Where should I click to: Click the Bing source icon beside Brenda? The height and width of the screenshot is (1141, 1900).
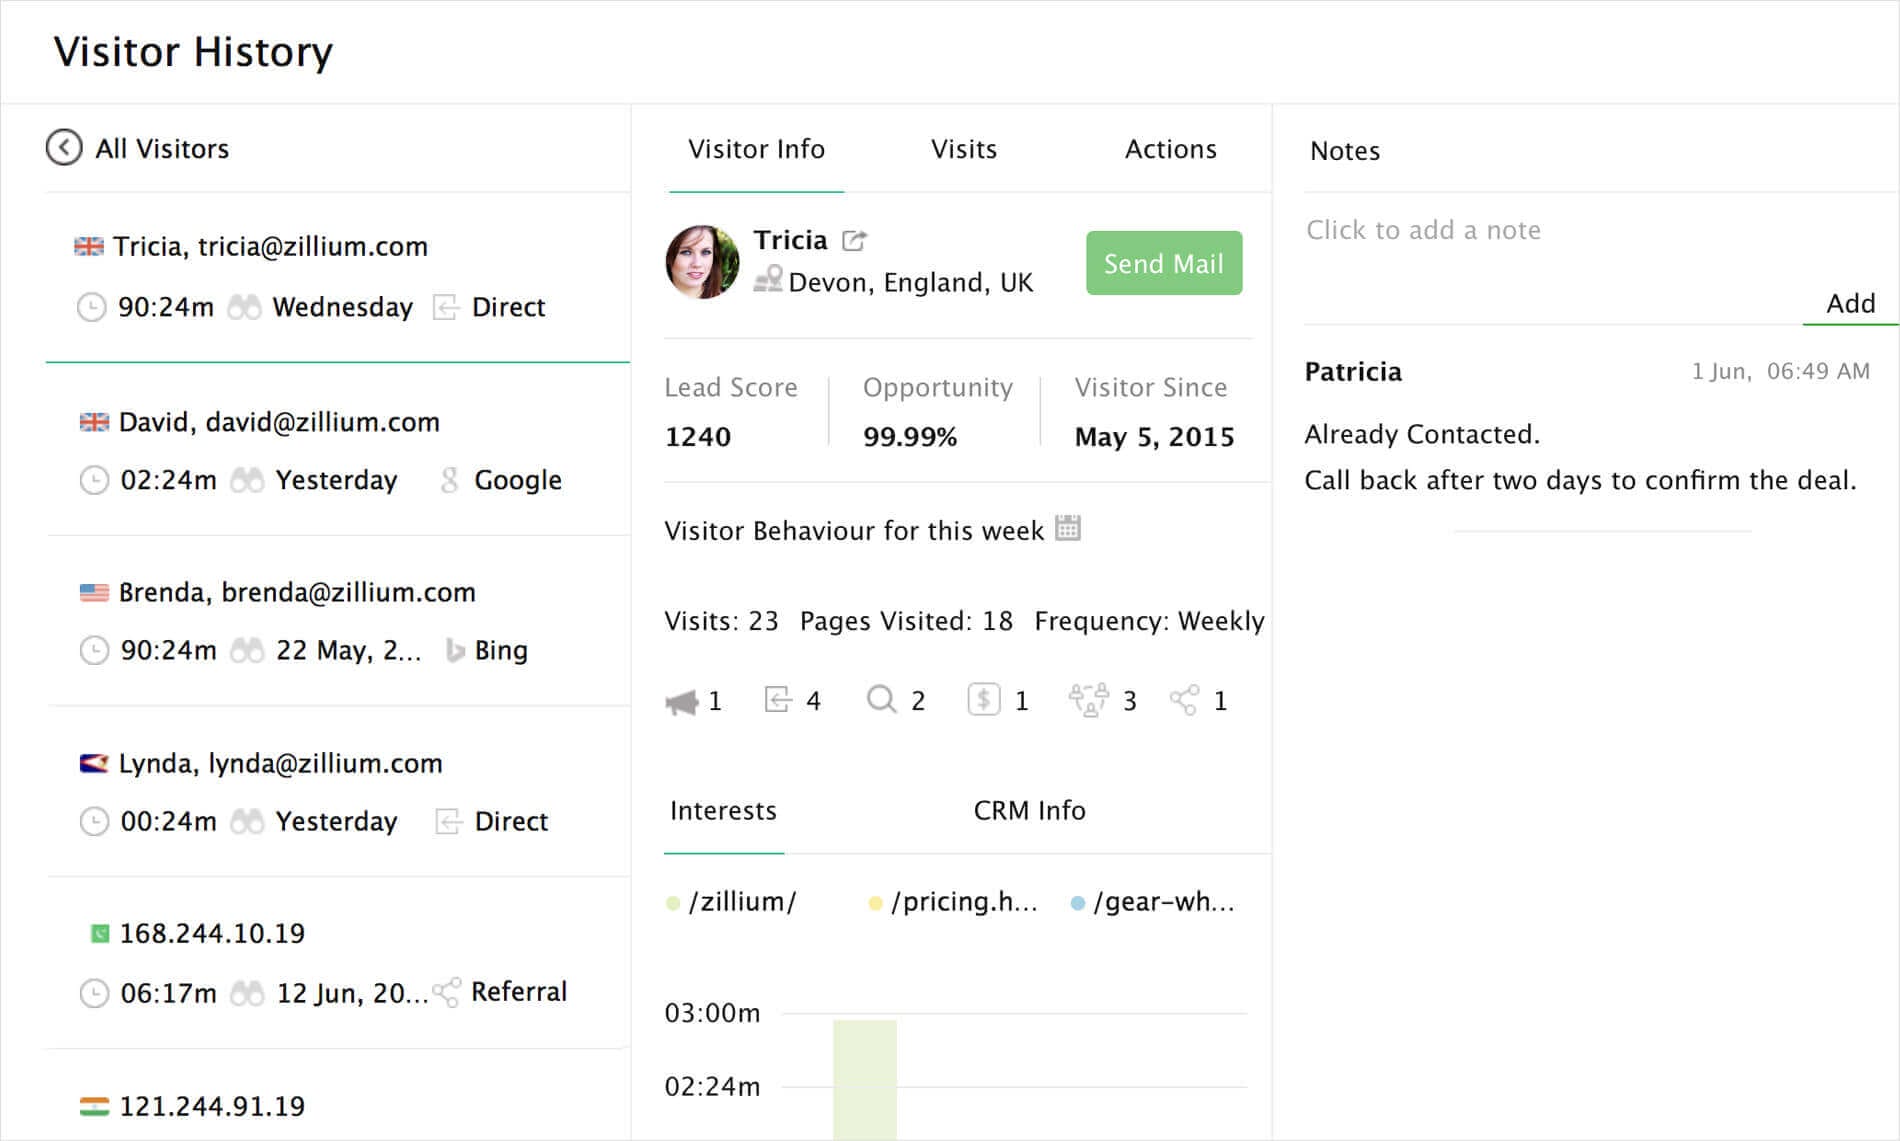click(455, 650)
